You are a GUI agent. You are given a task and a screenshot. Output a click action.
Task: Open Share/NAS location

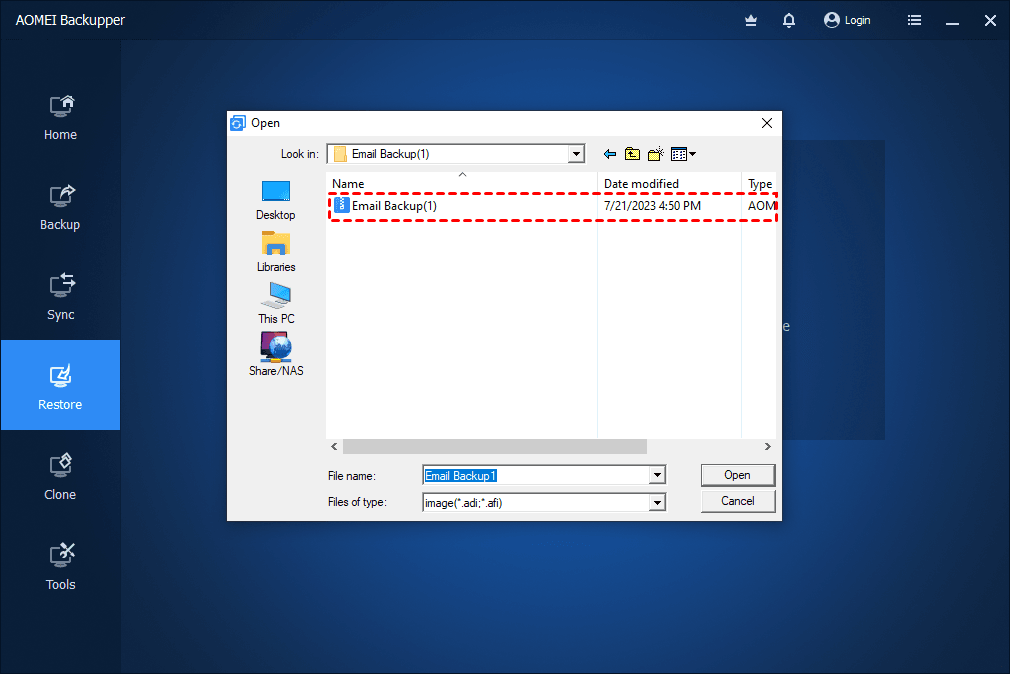click(x=276, y=355)
